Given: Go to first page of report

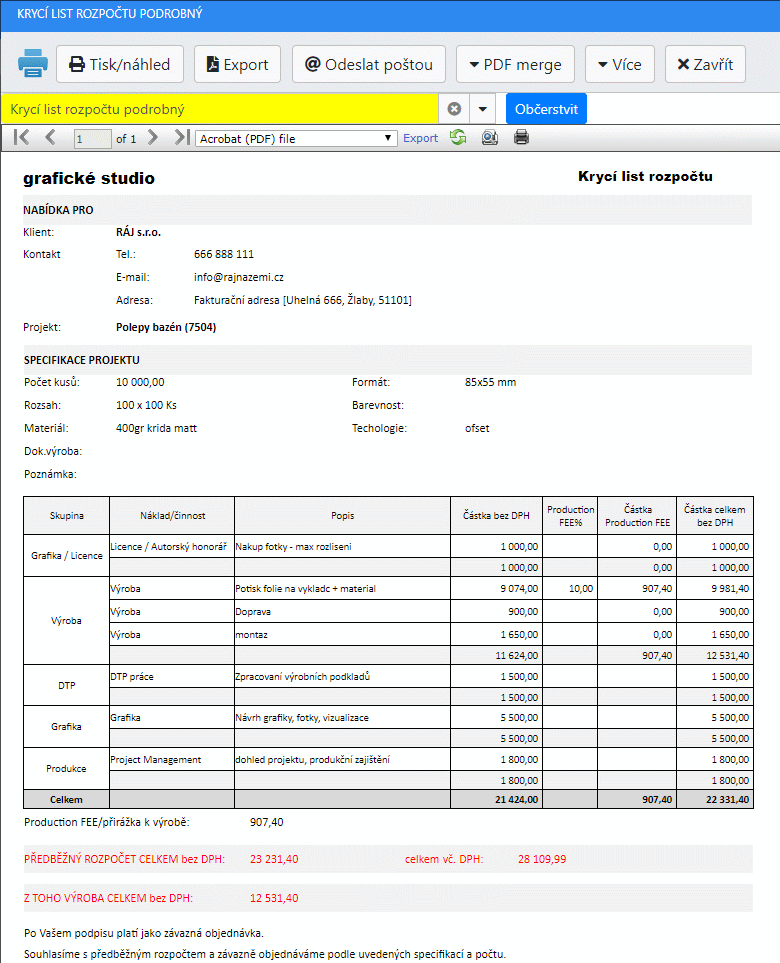Looking at the screenshot, I should click(x=21, y=138).
